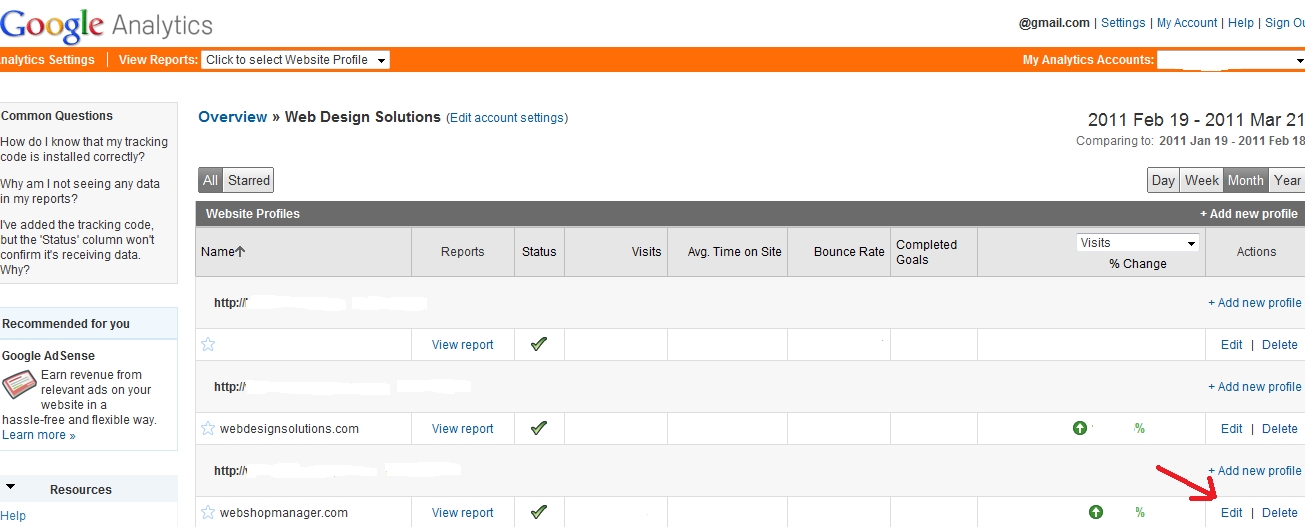This screenshot has width=1305, height=527.
Task: Star the webdesignsolutions.com profile
Action: click(208, 429)
